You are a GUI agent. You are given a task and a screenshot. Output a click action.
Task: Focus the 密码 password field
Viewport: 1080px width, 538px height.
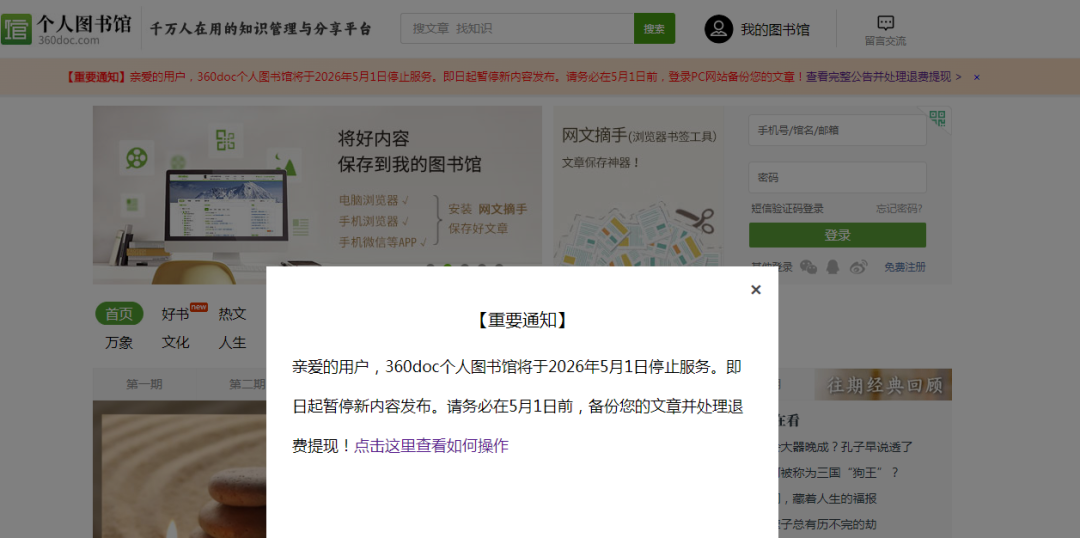[836, 177]
